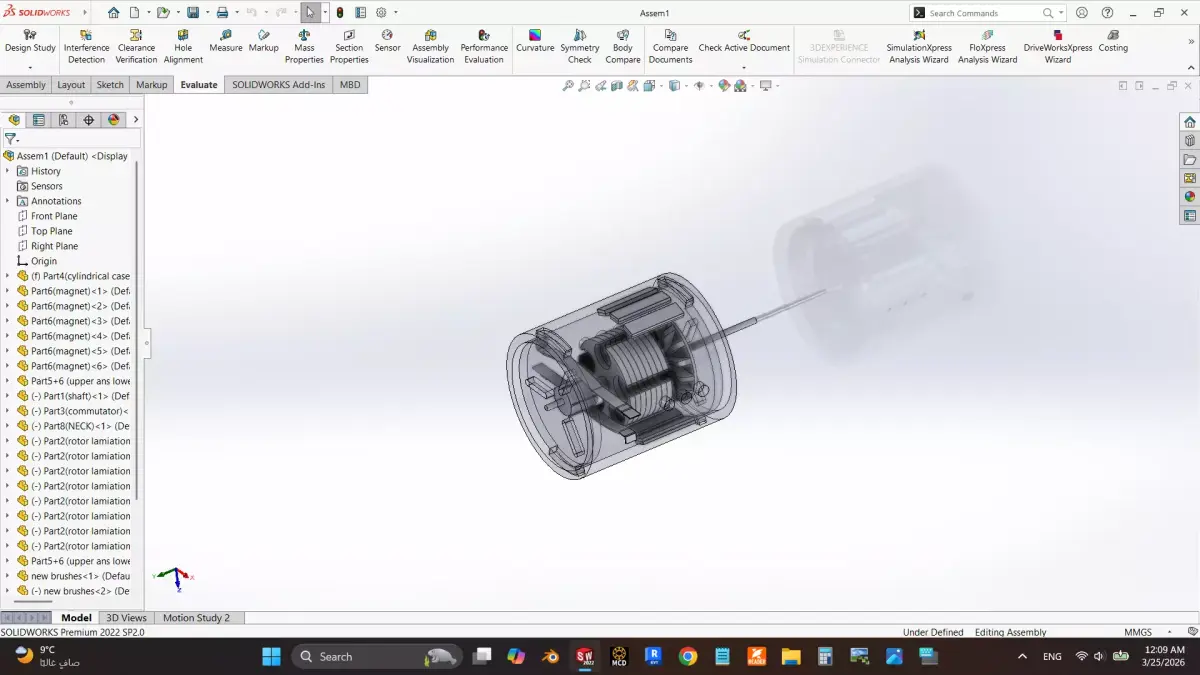Image resolution: width=1200 pixels, height=675 pixels.
Task: Switch to the Sketch ribbon tab
Action: pyautogui.click(x=110, y=85)
